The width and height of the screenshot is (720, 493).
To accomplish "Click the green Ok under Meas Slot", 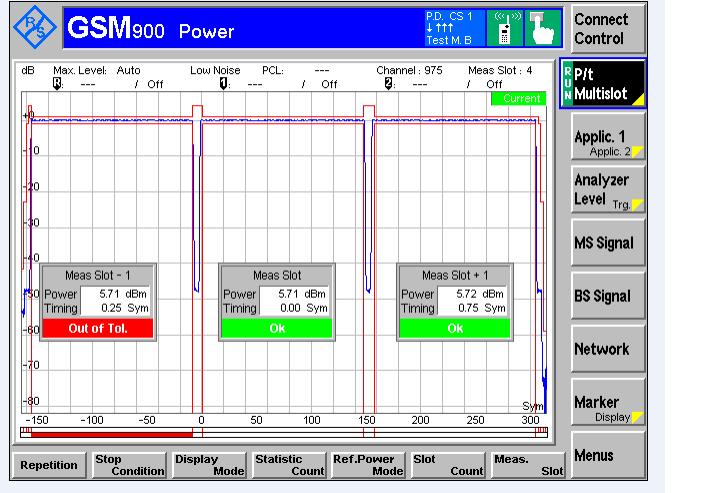I will pyautogui.click(x=277, y=328).
